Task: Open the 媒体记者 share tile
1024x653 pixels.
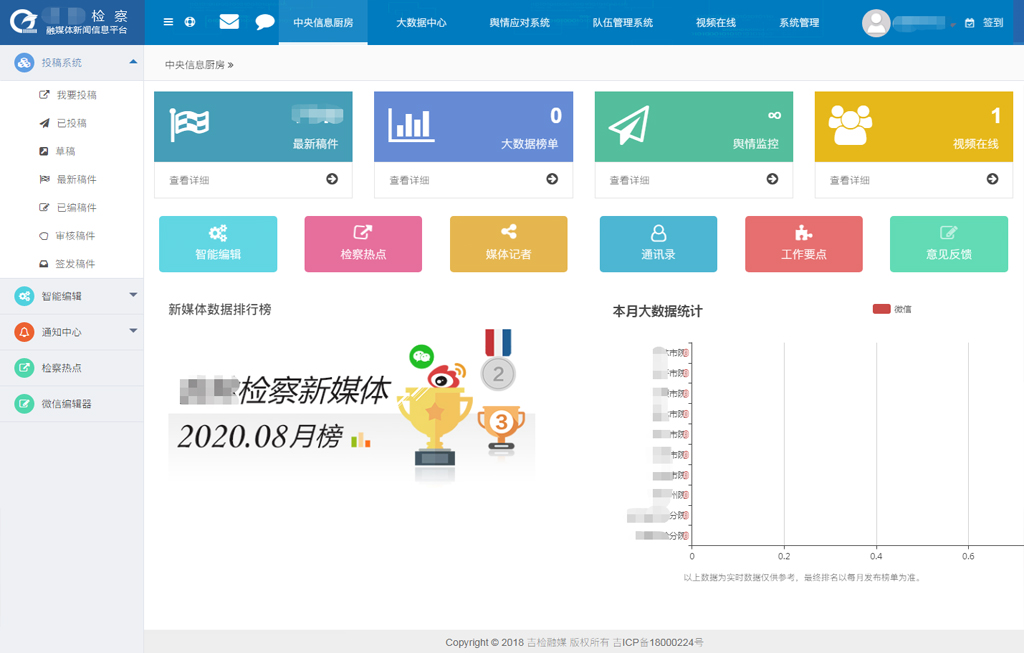Action: [508, 243]
